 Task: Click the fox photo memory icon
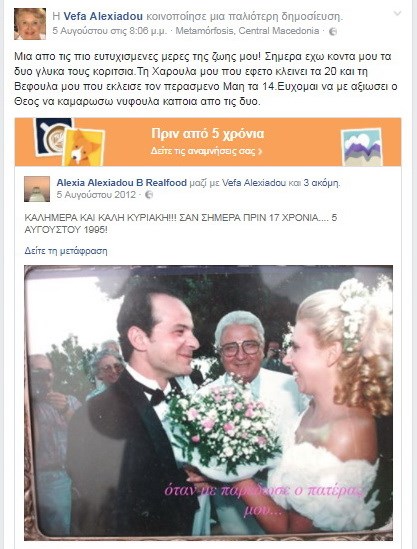[83, 147]
